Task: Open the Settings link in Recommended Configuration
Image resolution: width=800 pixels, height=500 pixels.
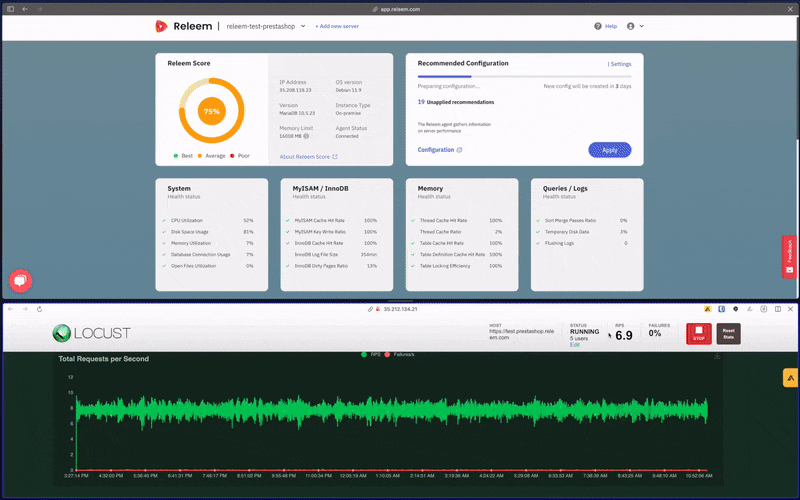Action: (x=620, y=63)
